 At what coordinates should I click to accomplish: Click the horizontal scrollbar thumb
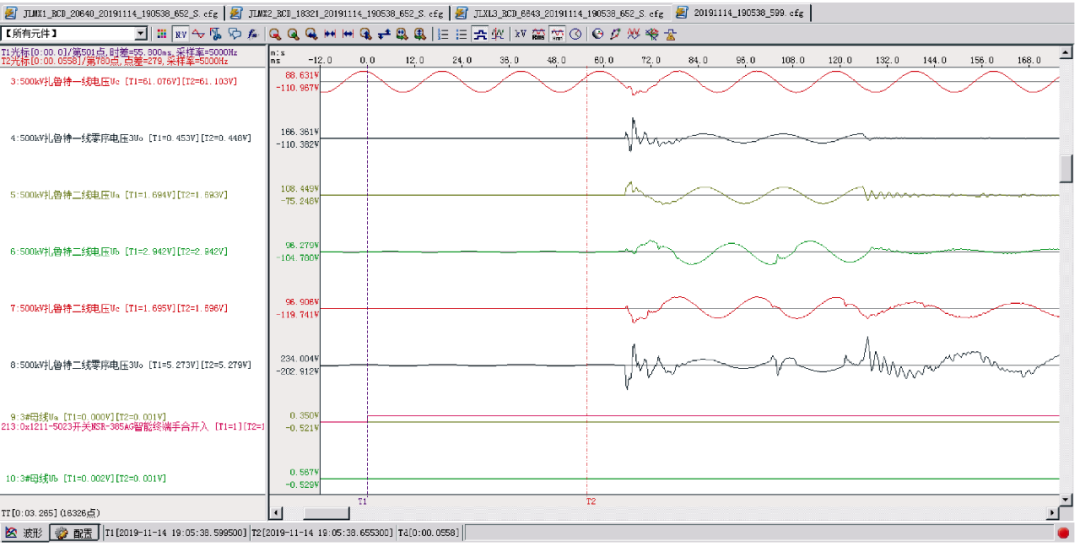326,513
